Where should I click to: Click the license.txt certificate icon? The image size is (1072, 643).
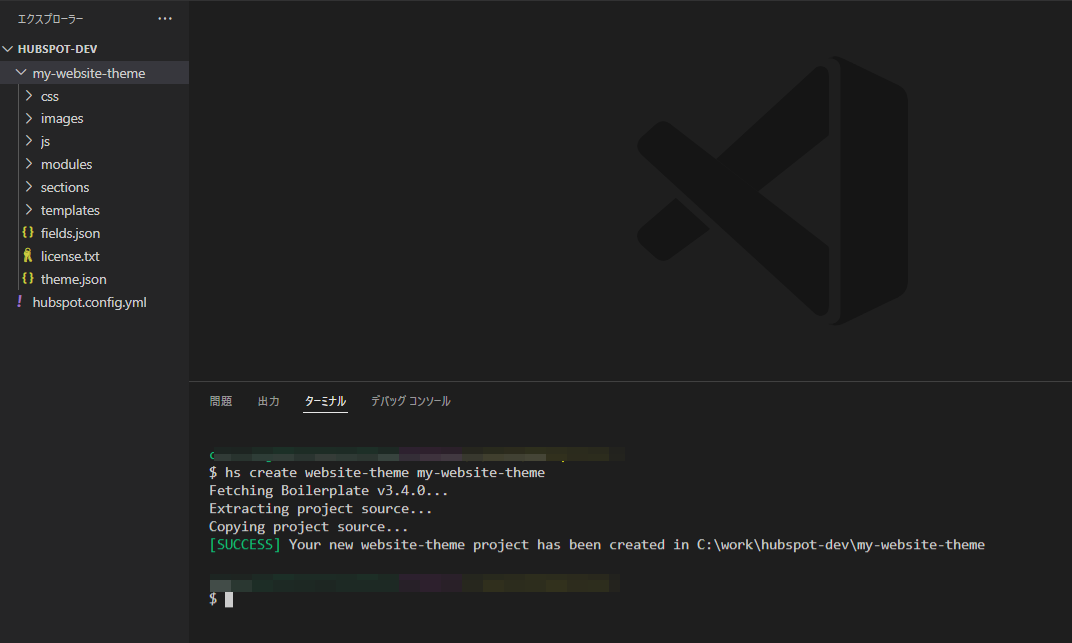(x=28, y=256)
